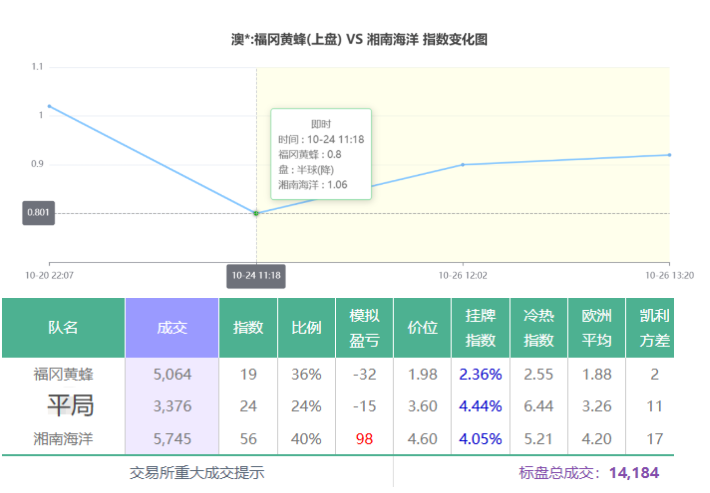
Task: Click the 交易所重大成交提示 text
Action: tap(197, 473)
